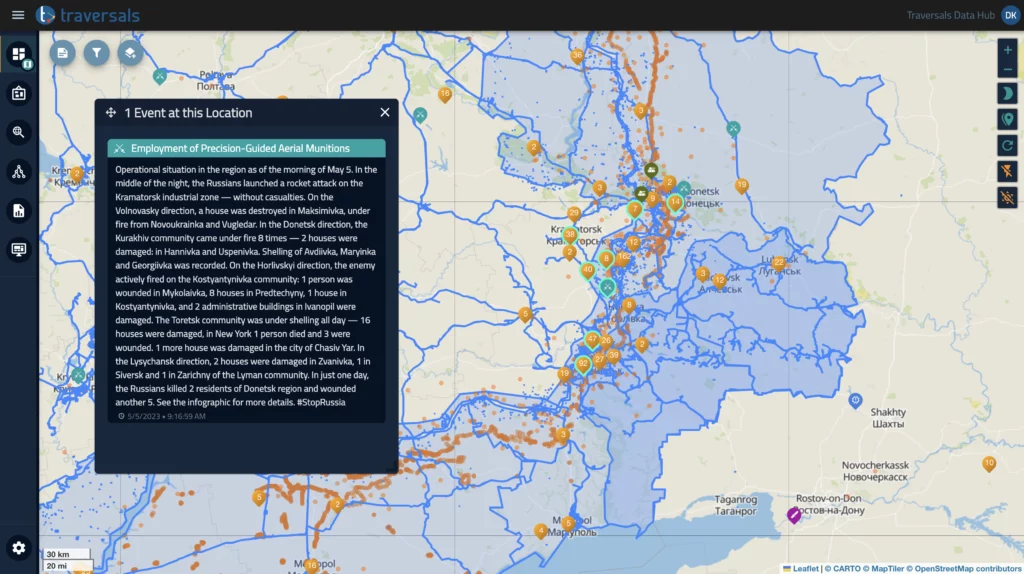Open the cluster marker labeled 40
Screen dimensions: 1024x574
588,270
